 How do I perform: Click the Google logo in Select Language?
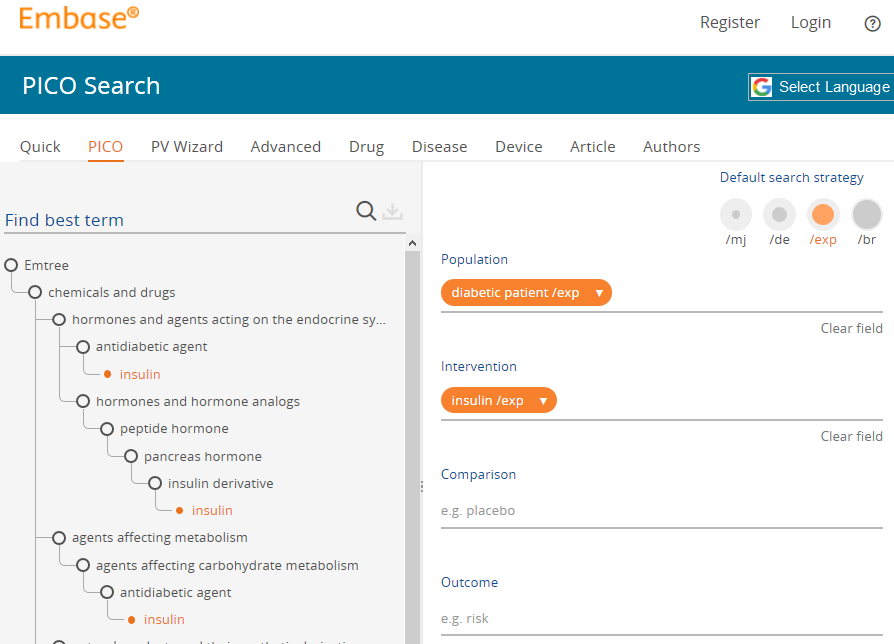click(762, 87)
